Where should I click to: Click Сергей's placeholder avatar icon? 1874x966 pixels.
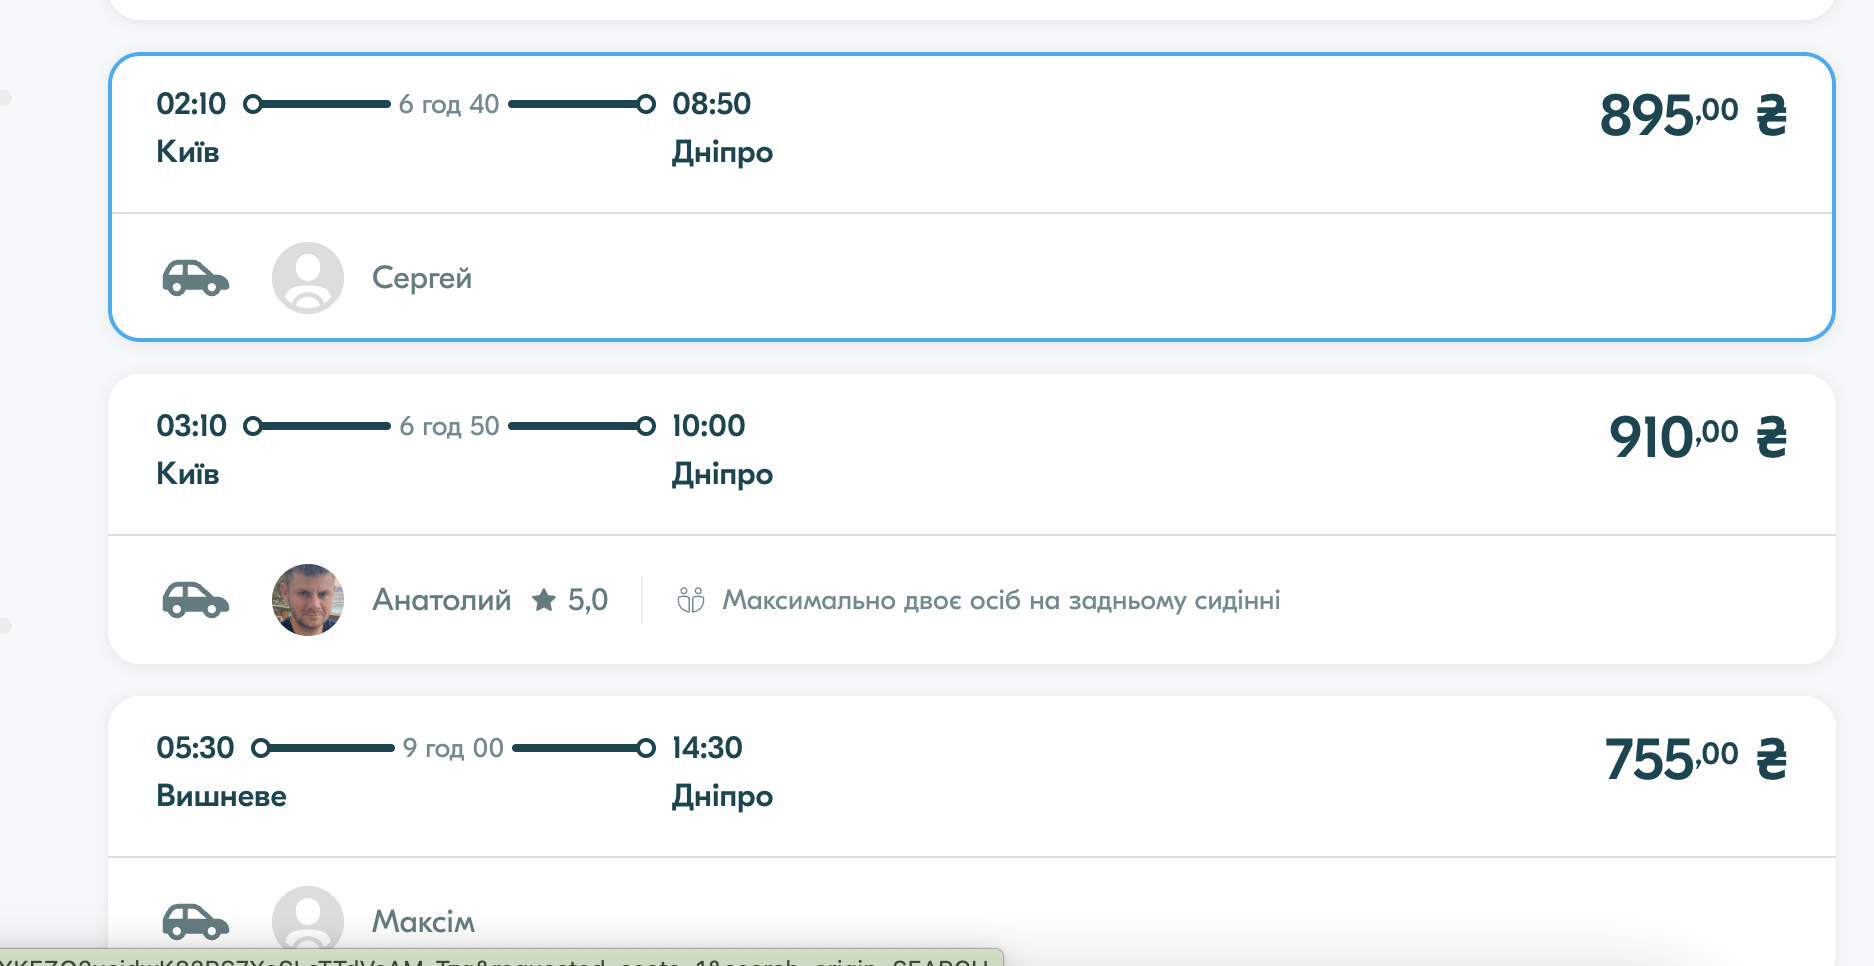click(308, 278)
